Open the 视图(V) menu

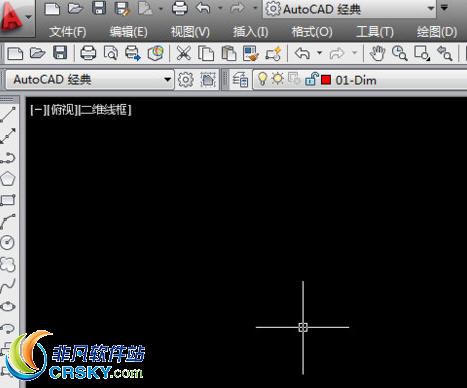[x=190, y=32]
